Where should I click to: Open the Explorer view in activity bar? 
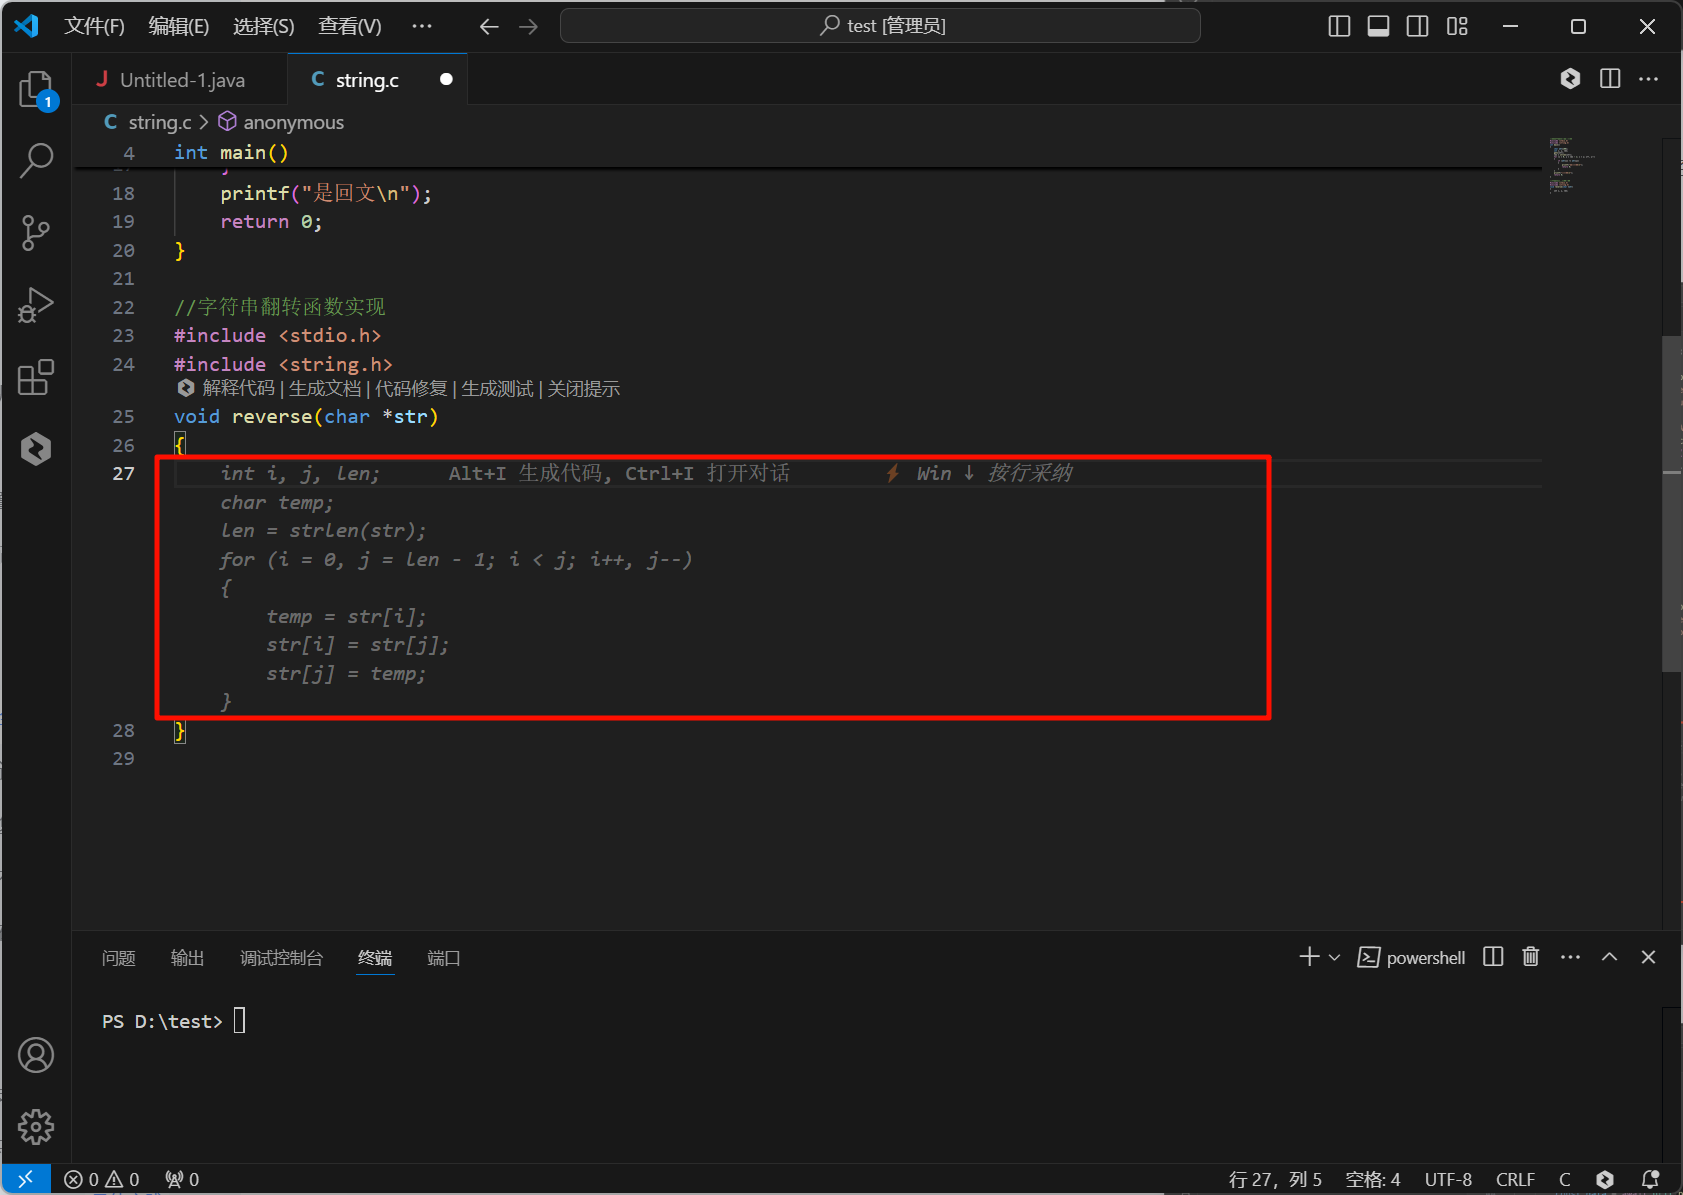(x=36, y=89)
